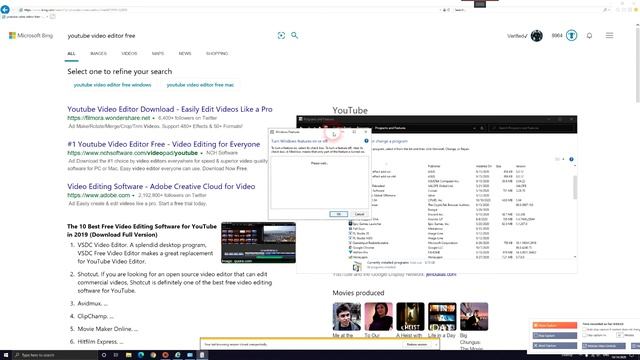Select FL Studio 20 in program list
The height and width of the screenshot is (360, 640).
pyautogui.click(x=360, y=233)
